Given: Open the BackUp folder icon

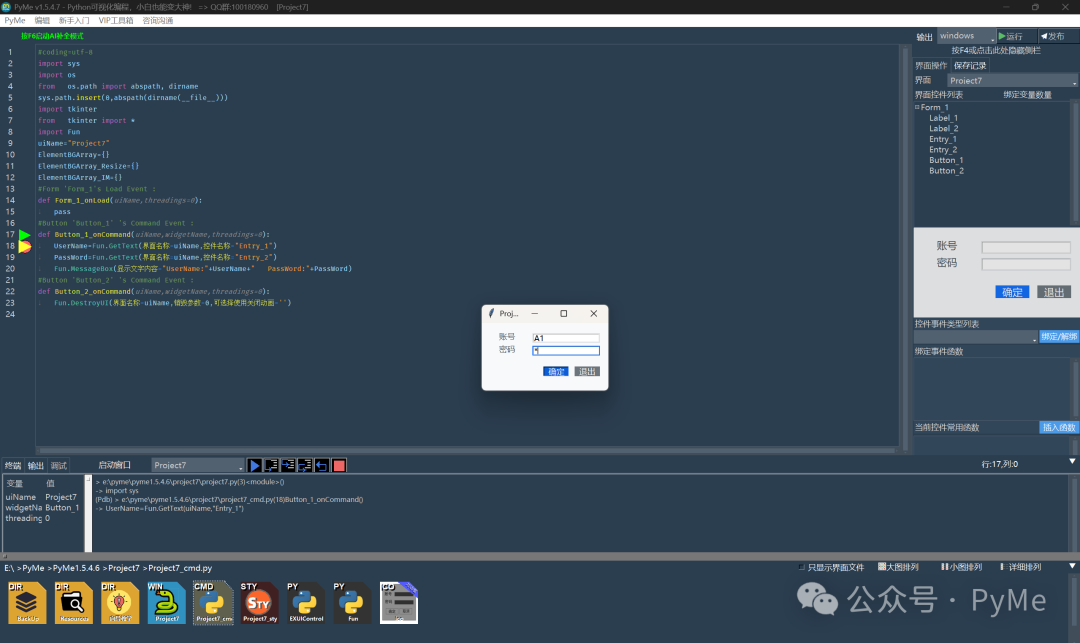Looking at the screenshot, I should pos(27,602).
